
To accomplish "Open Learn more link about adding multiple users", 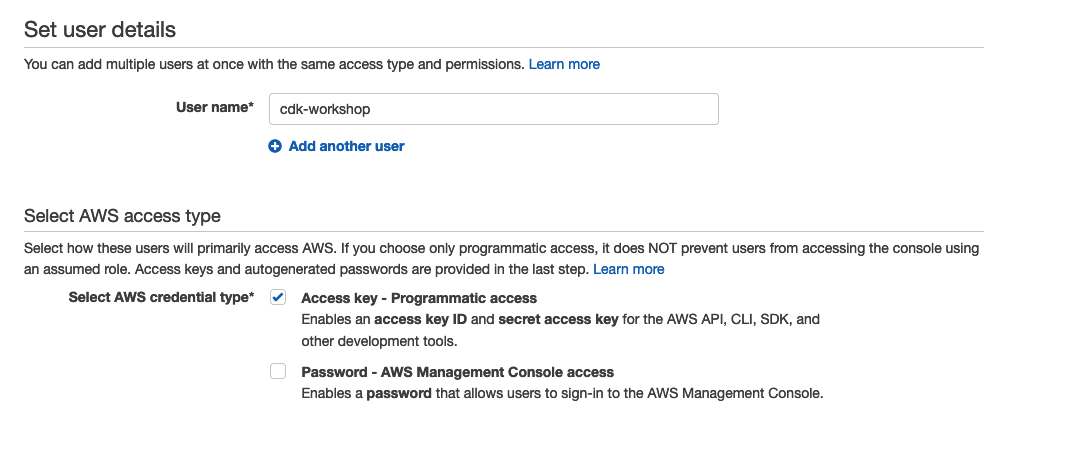I will pyautogui.click(x=564, y=64).
